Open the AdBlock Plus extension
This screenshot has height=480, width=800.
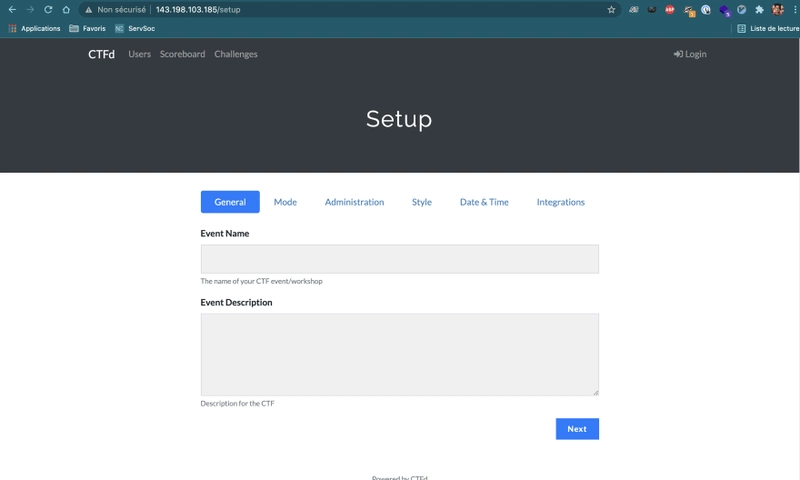[x=670, y=9]
